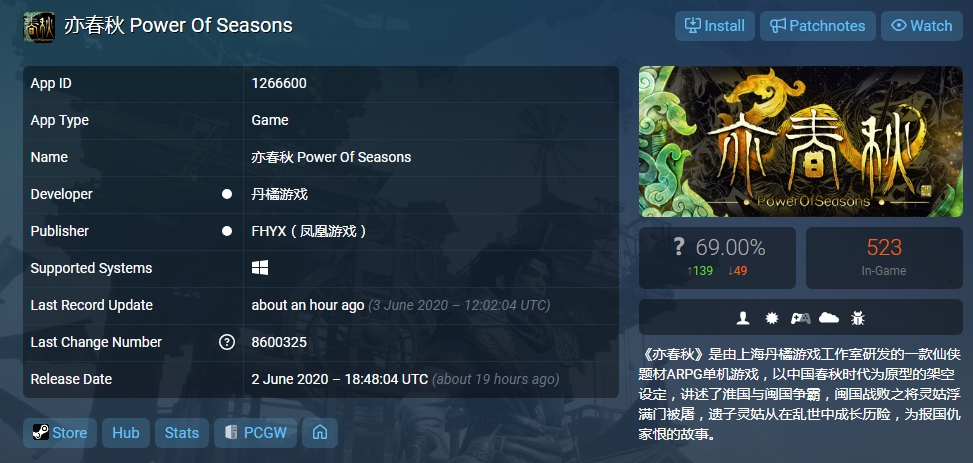Click the home website icon button
Screen dimensions: 973x463
click(320, 433)
